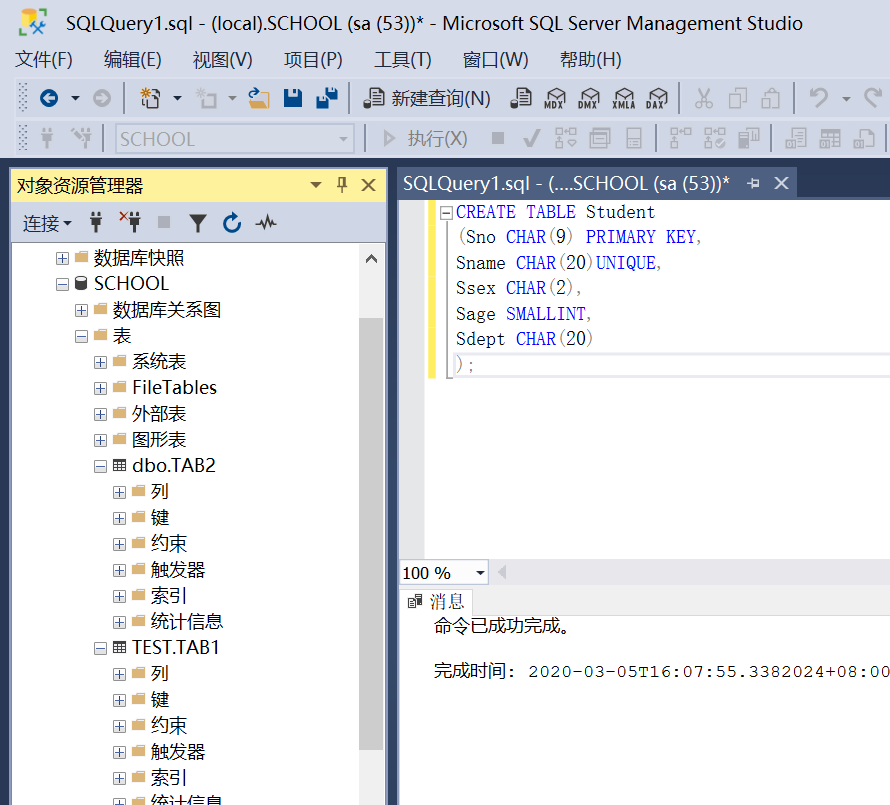Open the 文件(F) menu
Image resolution: width=890 pixels, height=805 pixels.
coord(44,60)
